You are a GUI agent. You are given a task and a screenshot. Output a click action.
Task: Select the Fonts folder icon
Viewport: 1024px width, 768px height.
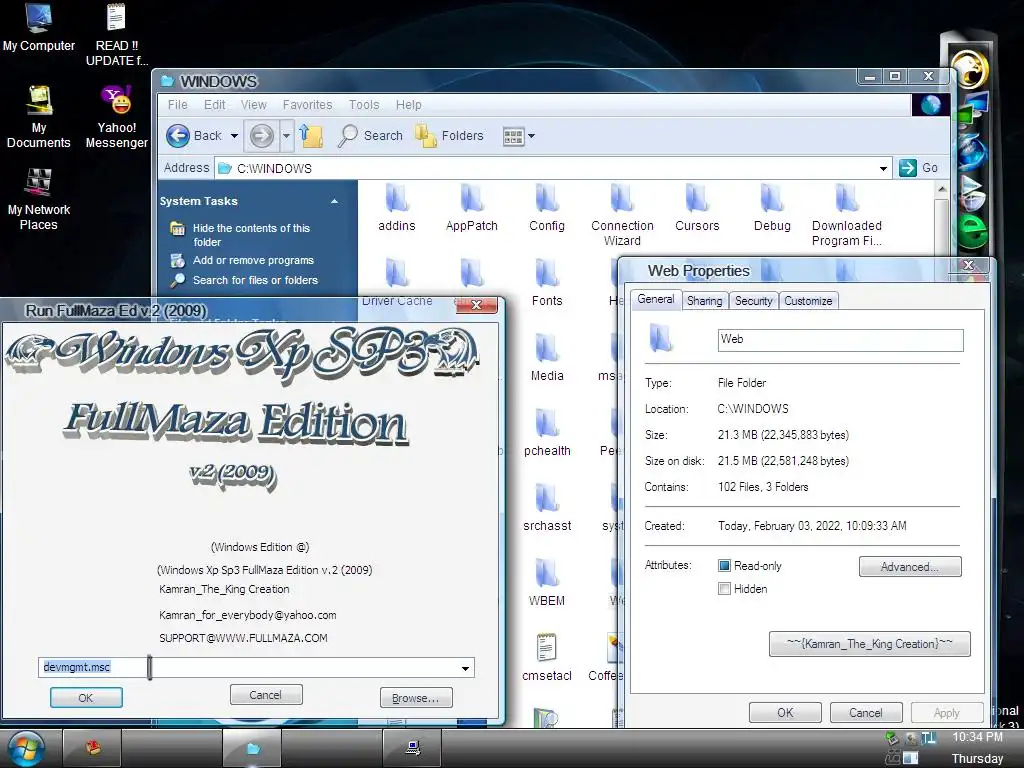coord(547,273)
